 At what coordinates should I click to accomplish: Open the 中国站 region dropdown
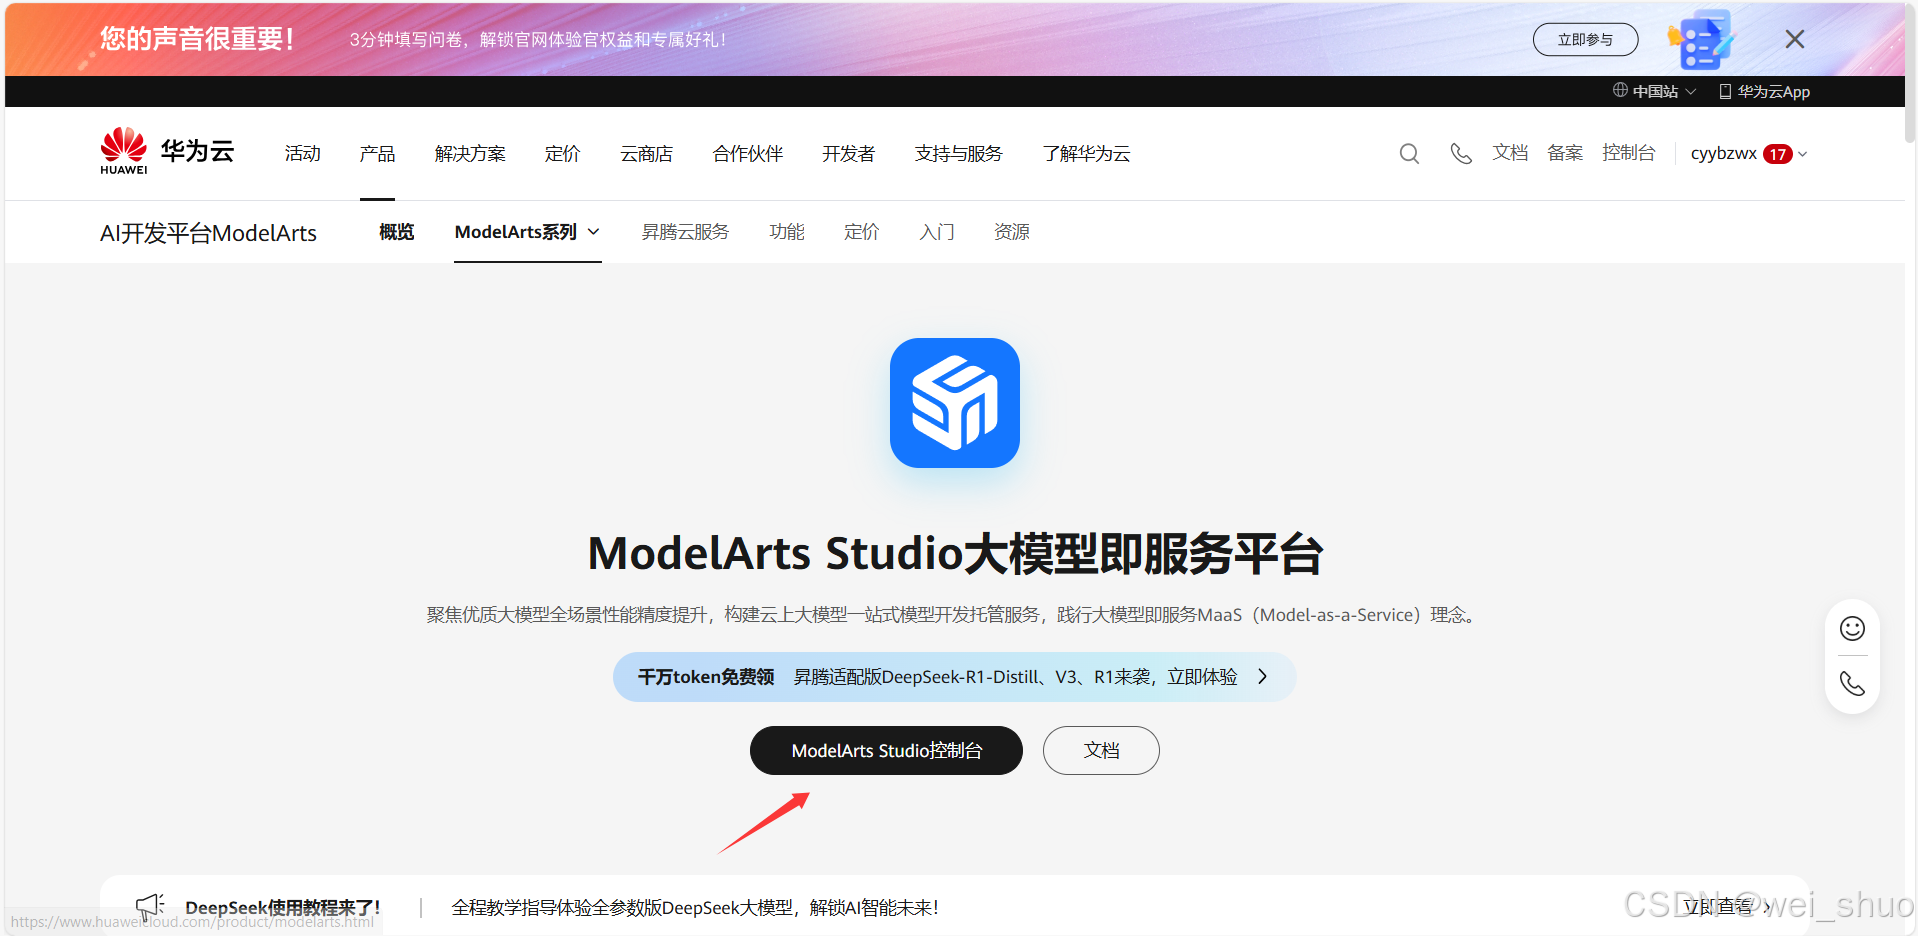click(x=1655, y=91)
